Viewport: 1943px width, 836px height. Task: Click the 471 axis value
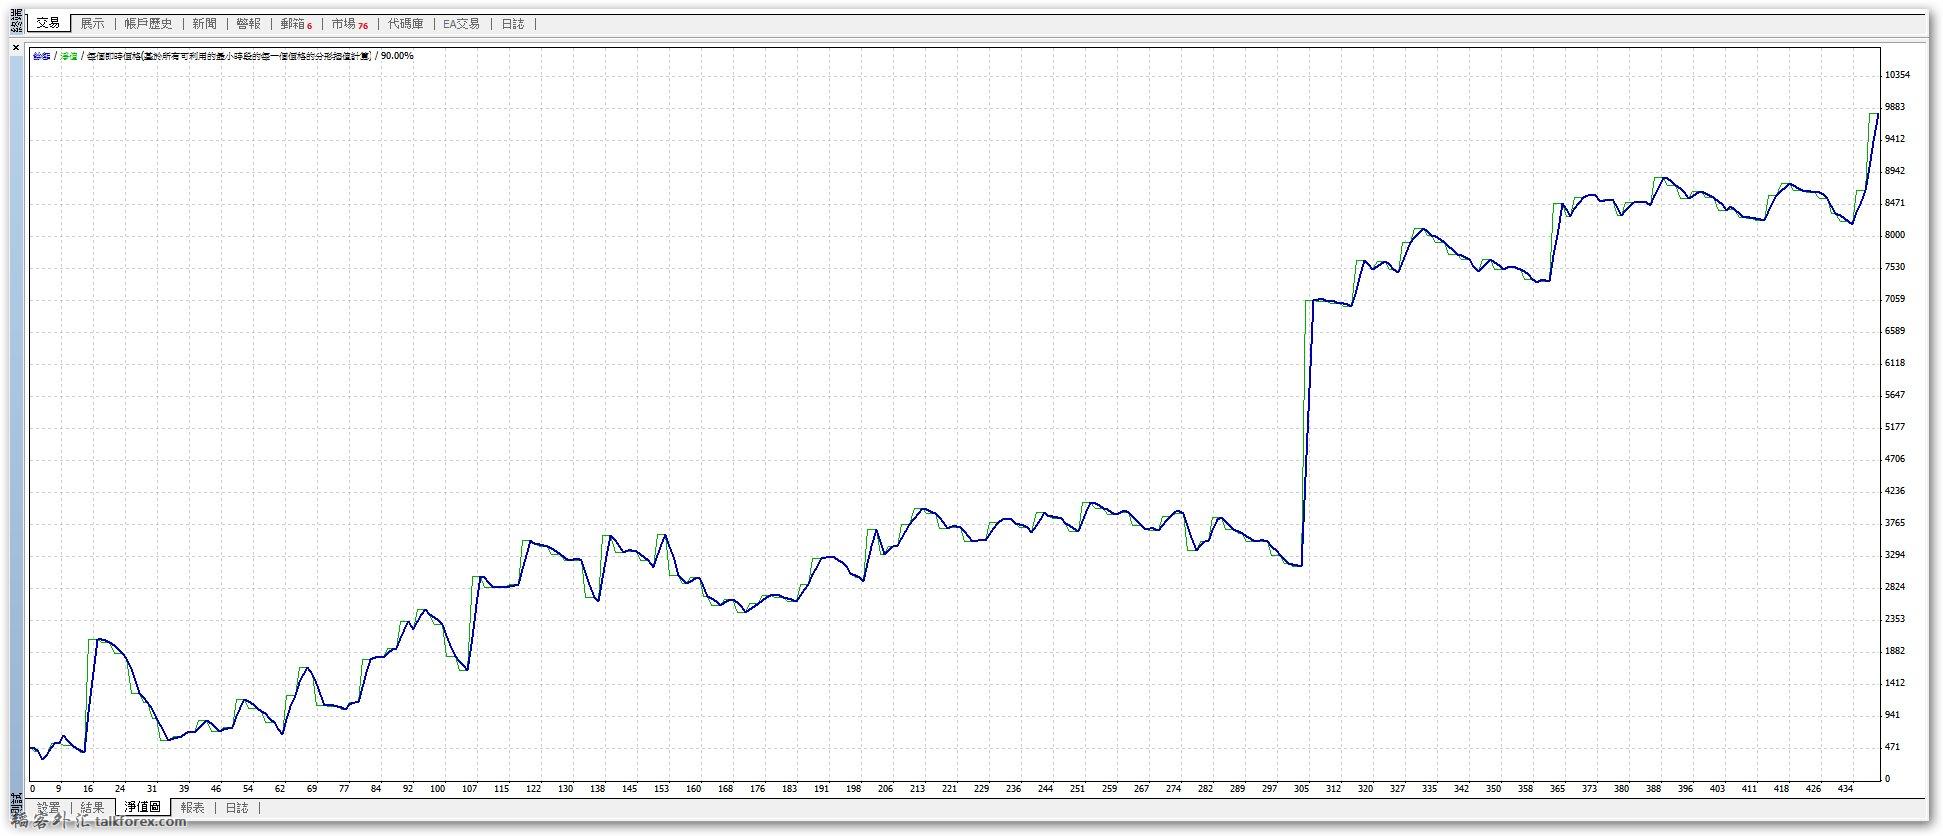[x=1892, y=747]
